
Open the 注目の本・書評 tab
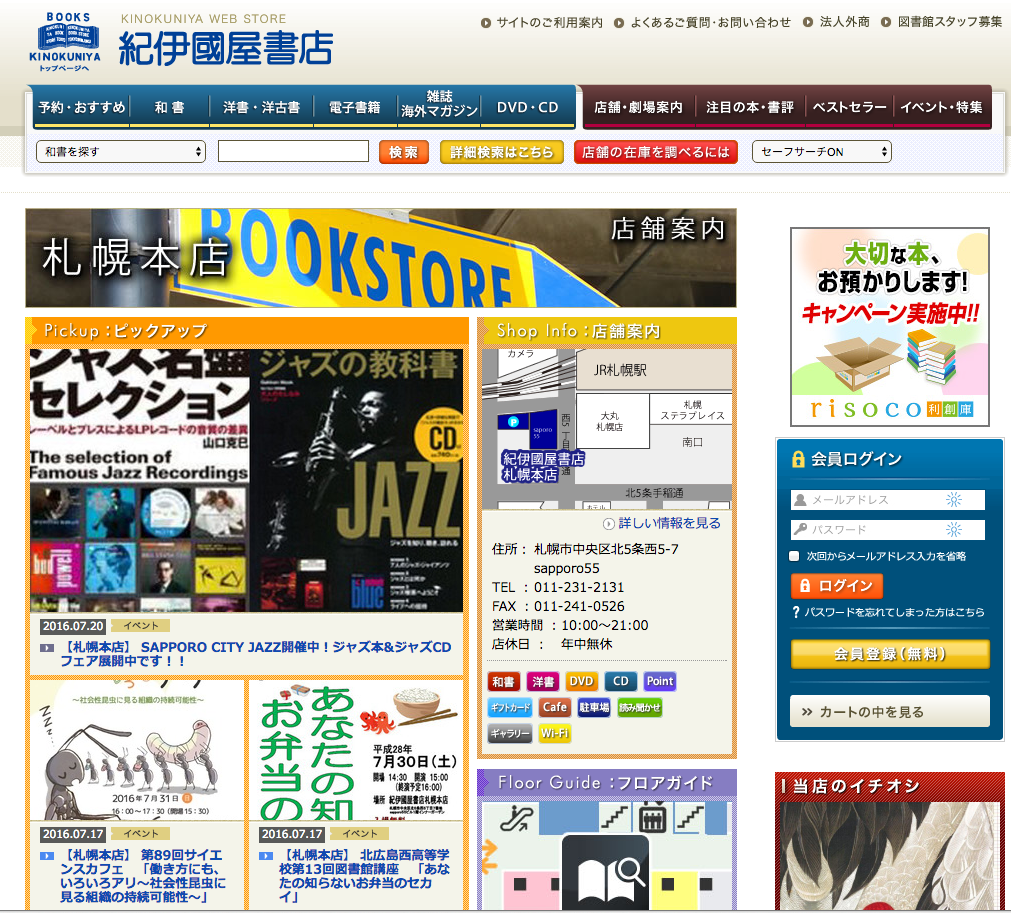click(750, 107)
